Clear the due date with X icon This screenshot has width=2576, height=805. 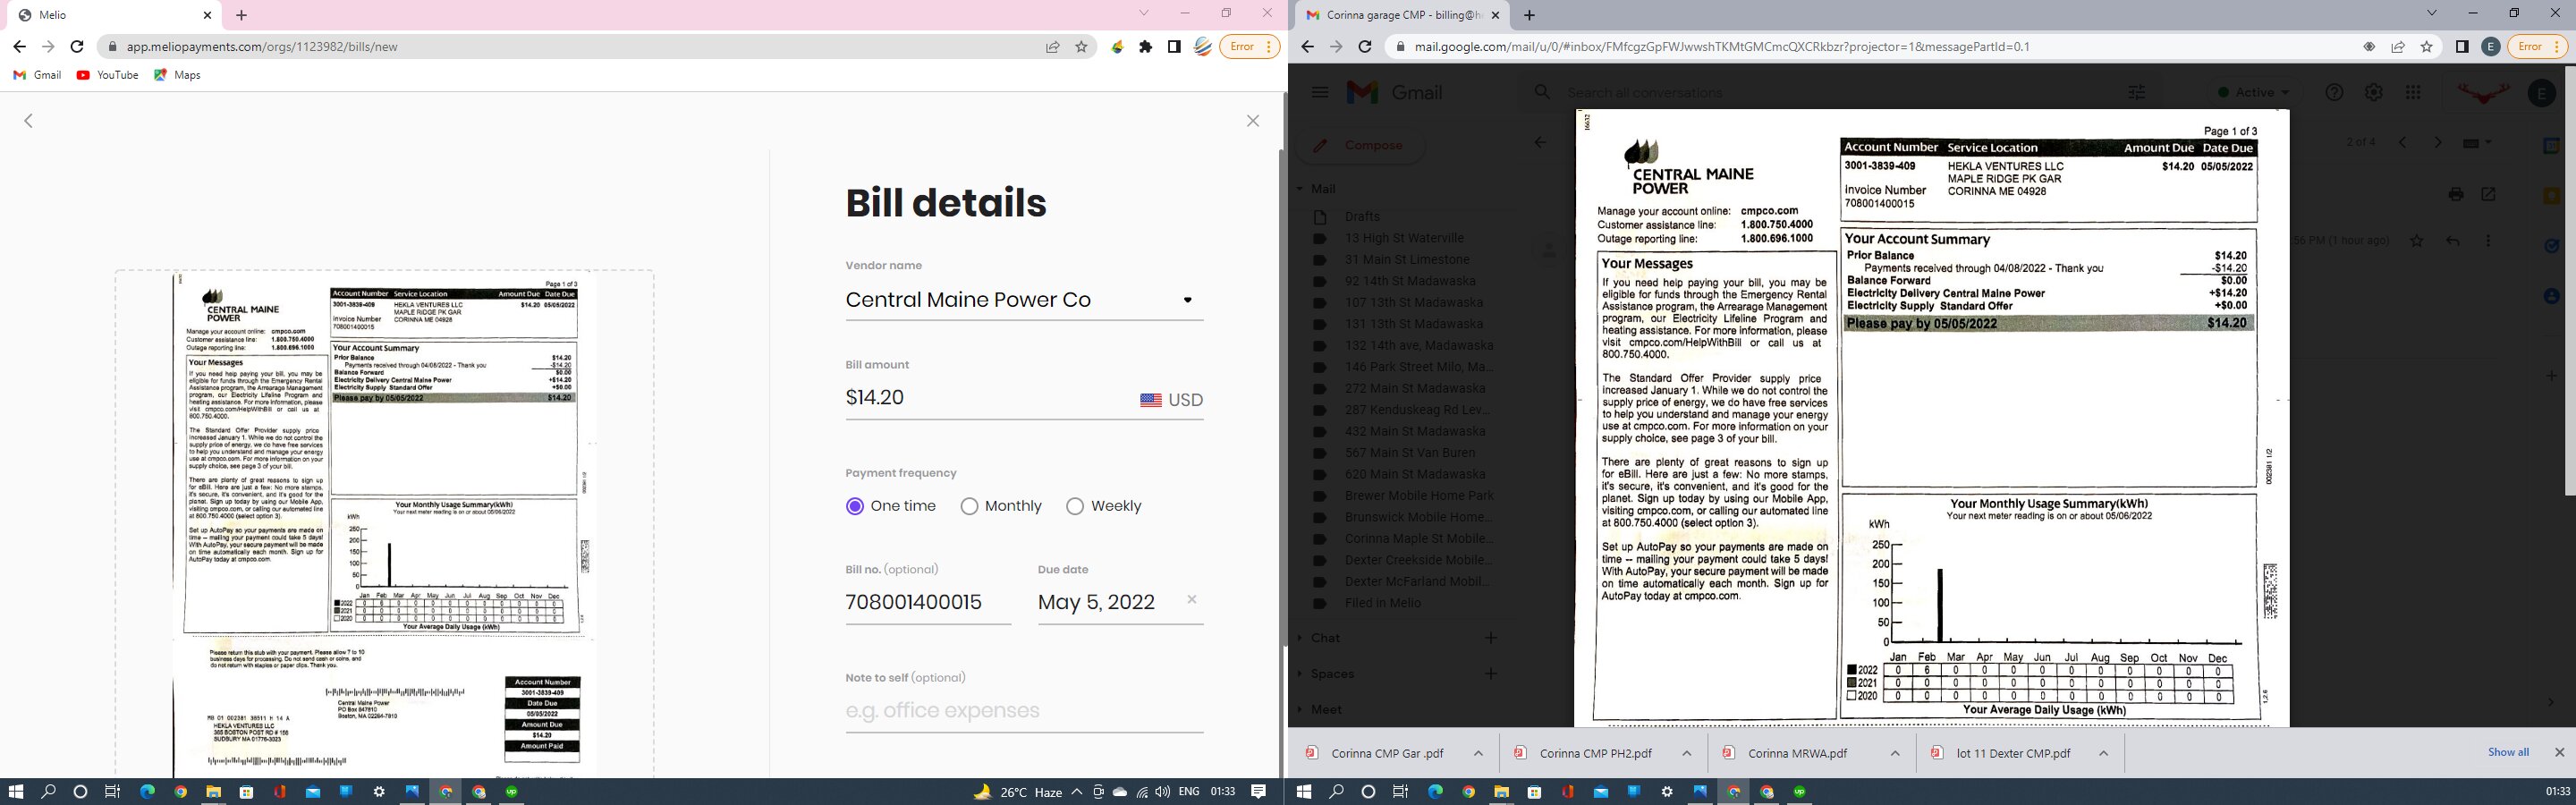click(1191, 599)
